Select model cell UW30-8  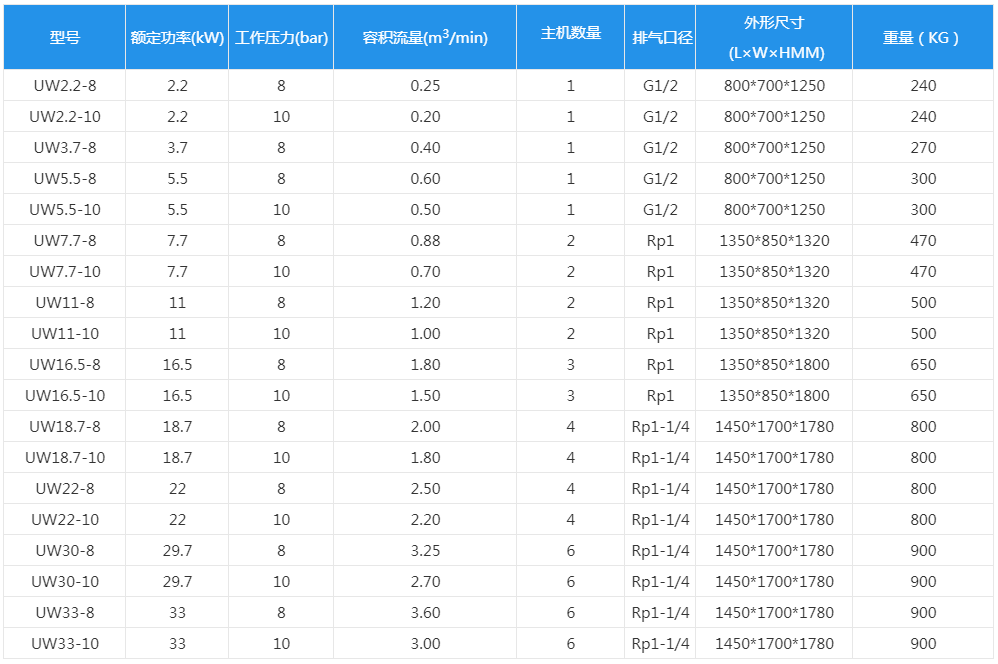[x=65, y=551]
